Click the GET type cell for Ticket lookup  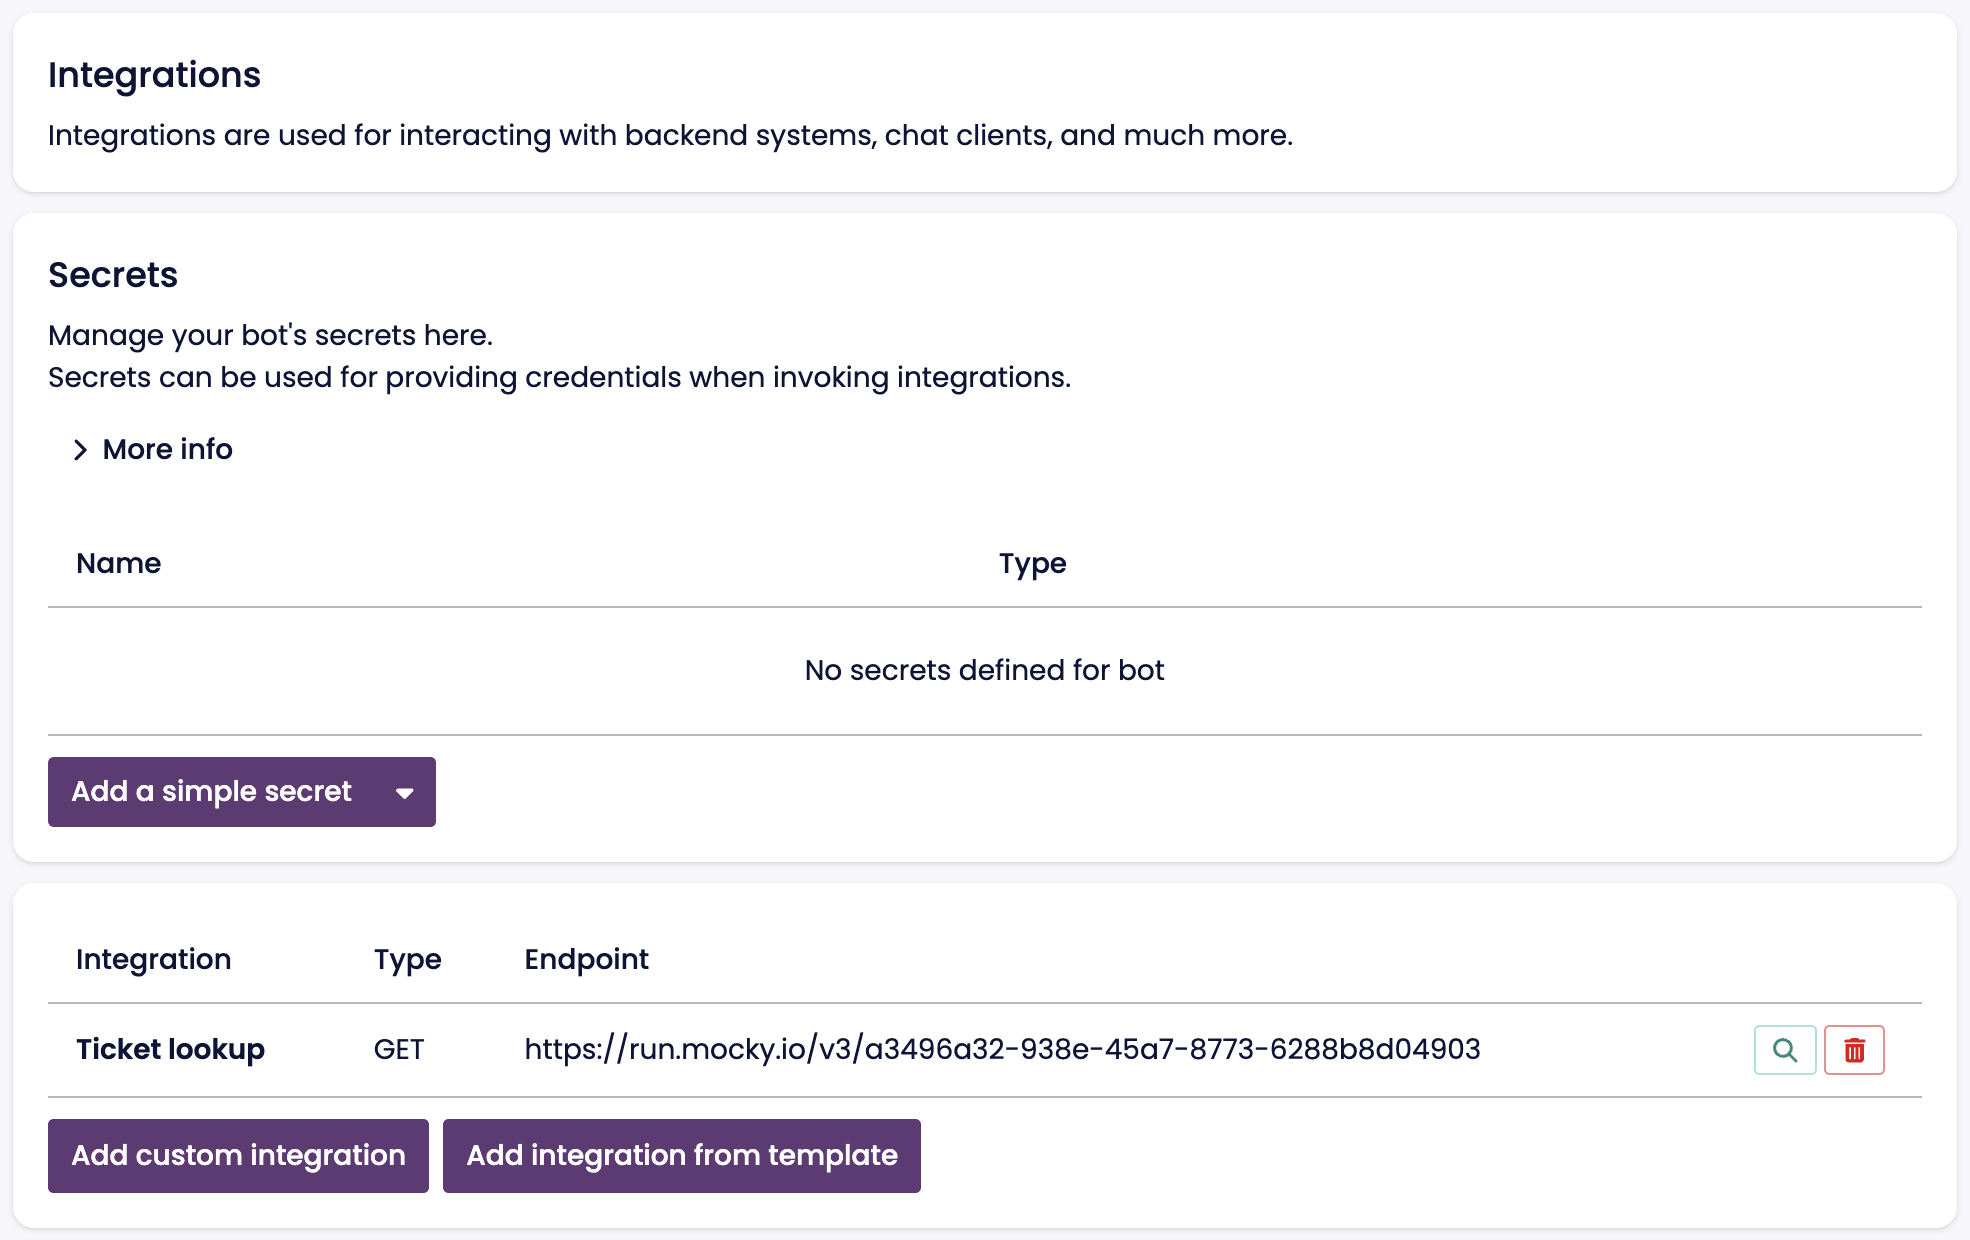coord(398,1049)
